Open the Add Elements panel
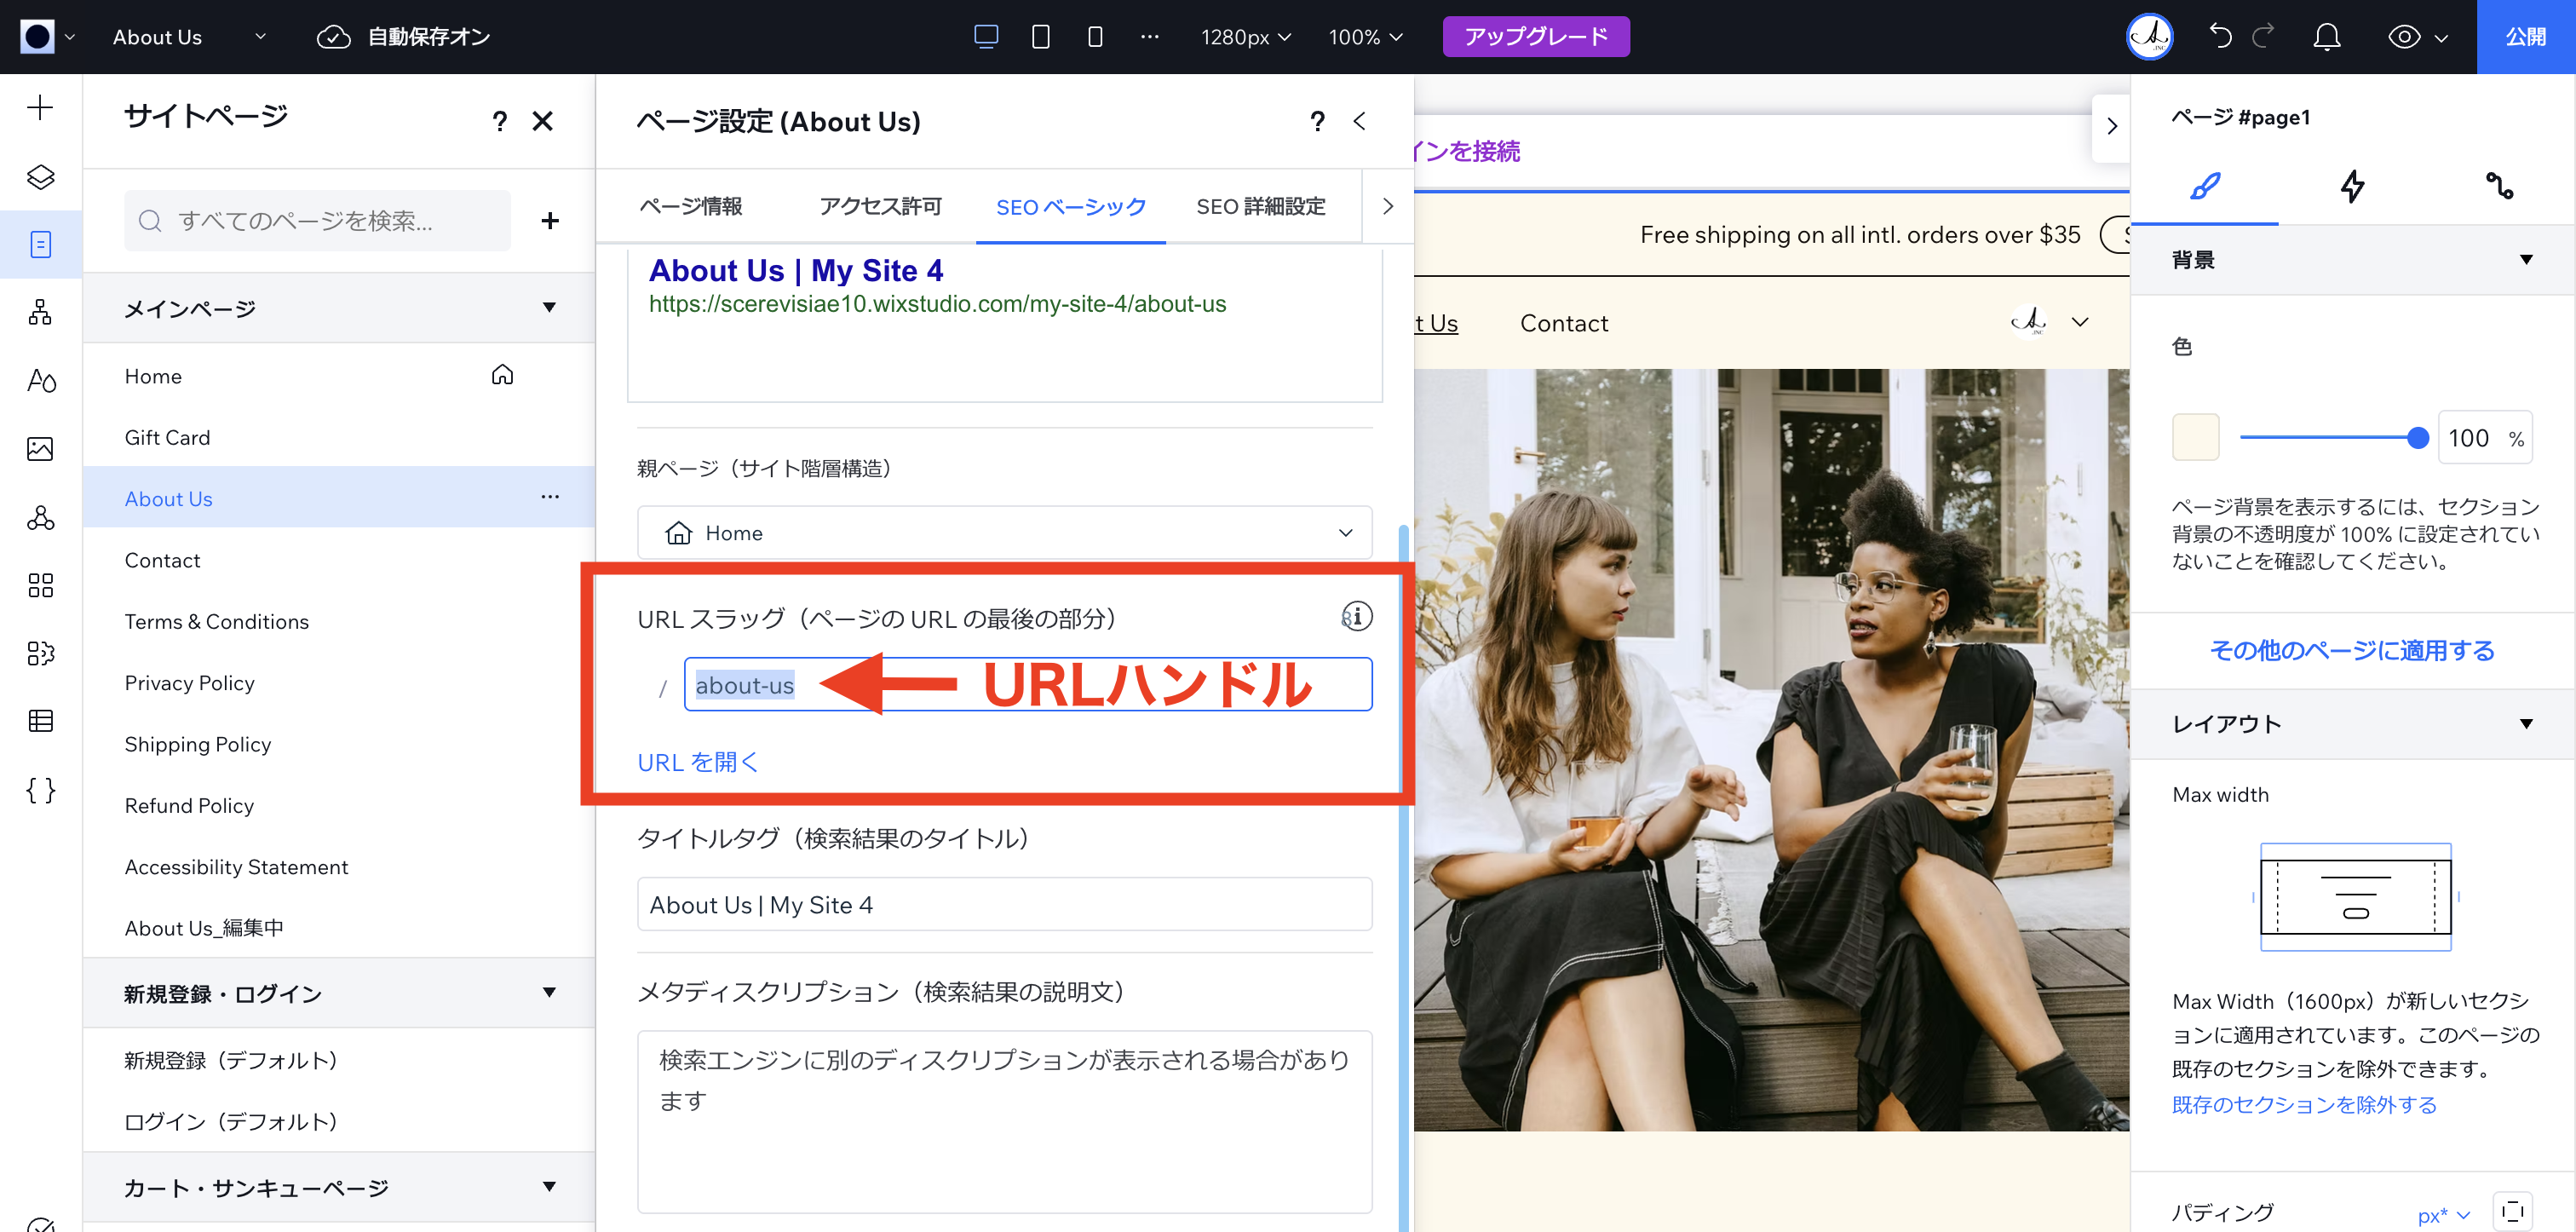 pos(40,108)
